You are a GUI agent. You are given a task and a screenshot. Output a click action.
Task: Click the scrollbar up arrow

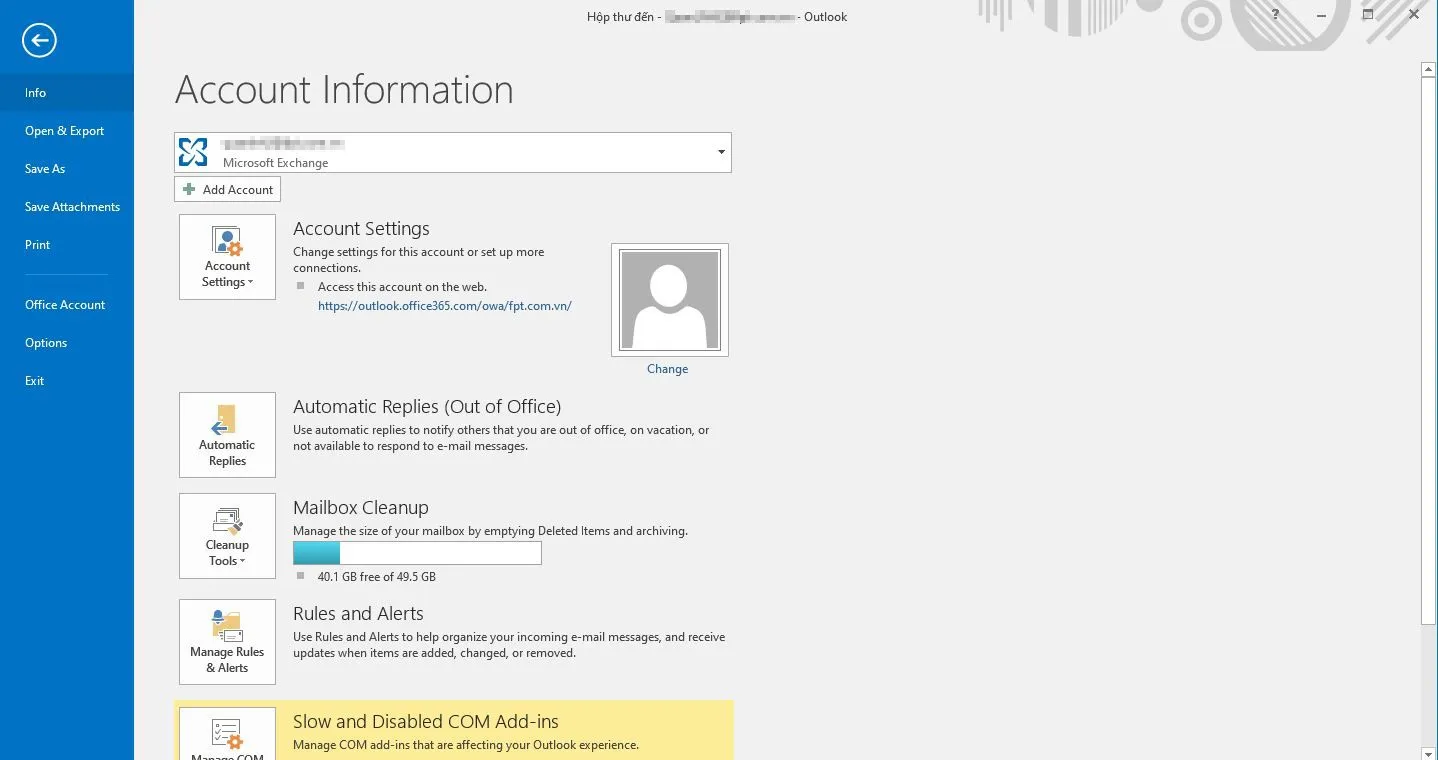[1429, 69]
